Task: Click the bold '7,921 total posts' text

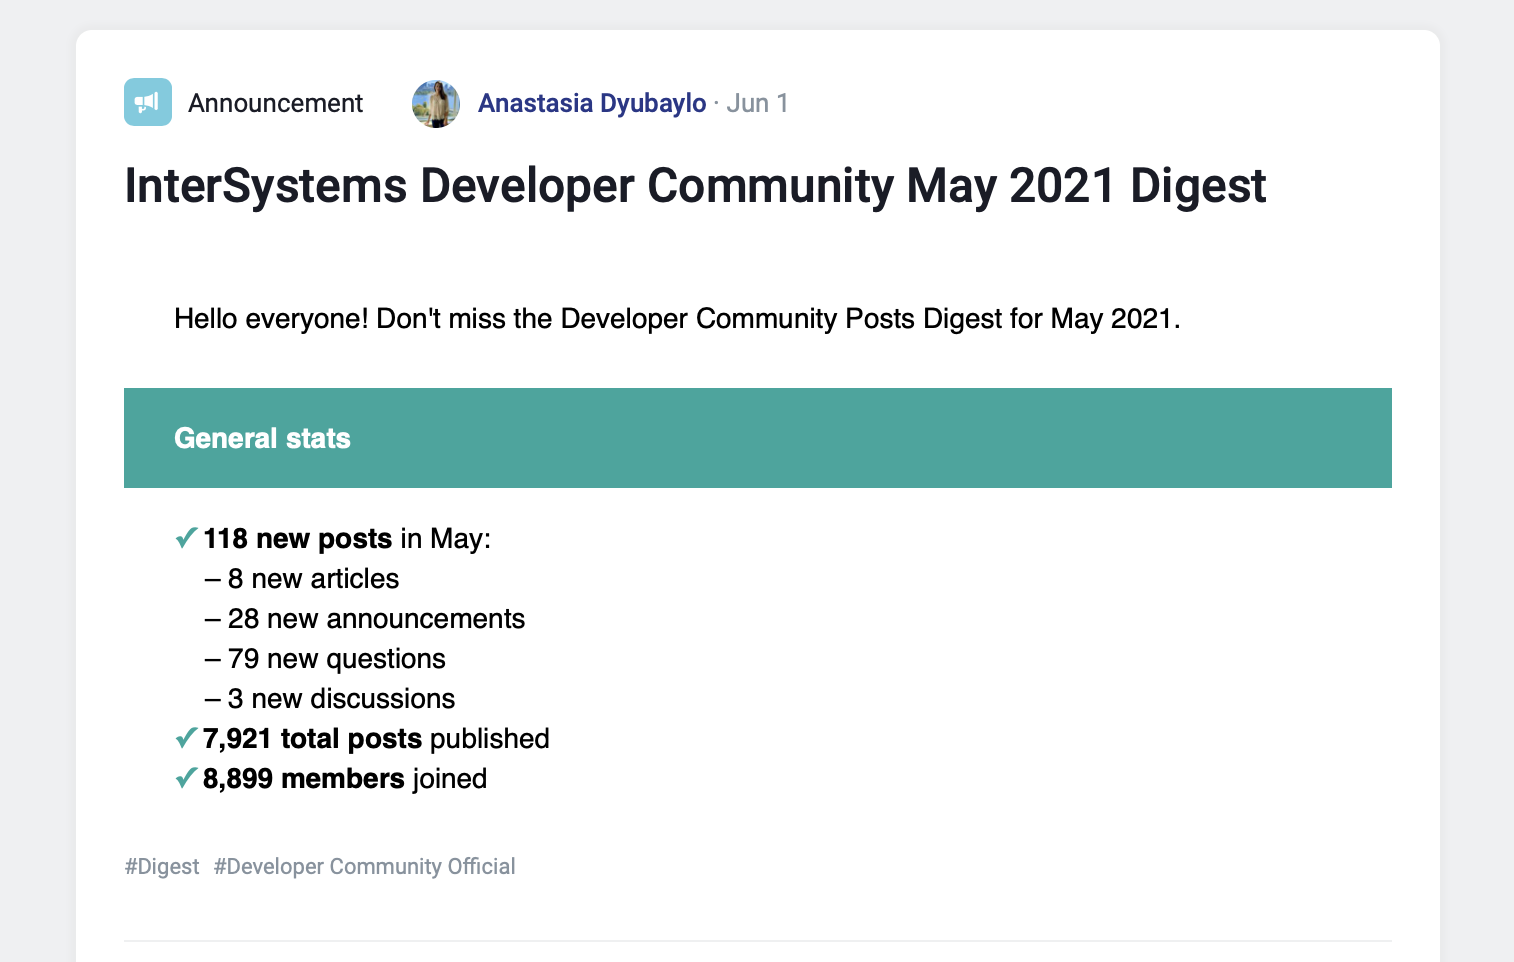Action: pyautogui.click(x=312, y=739)
